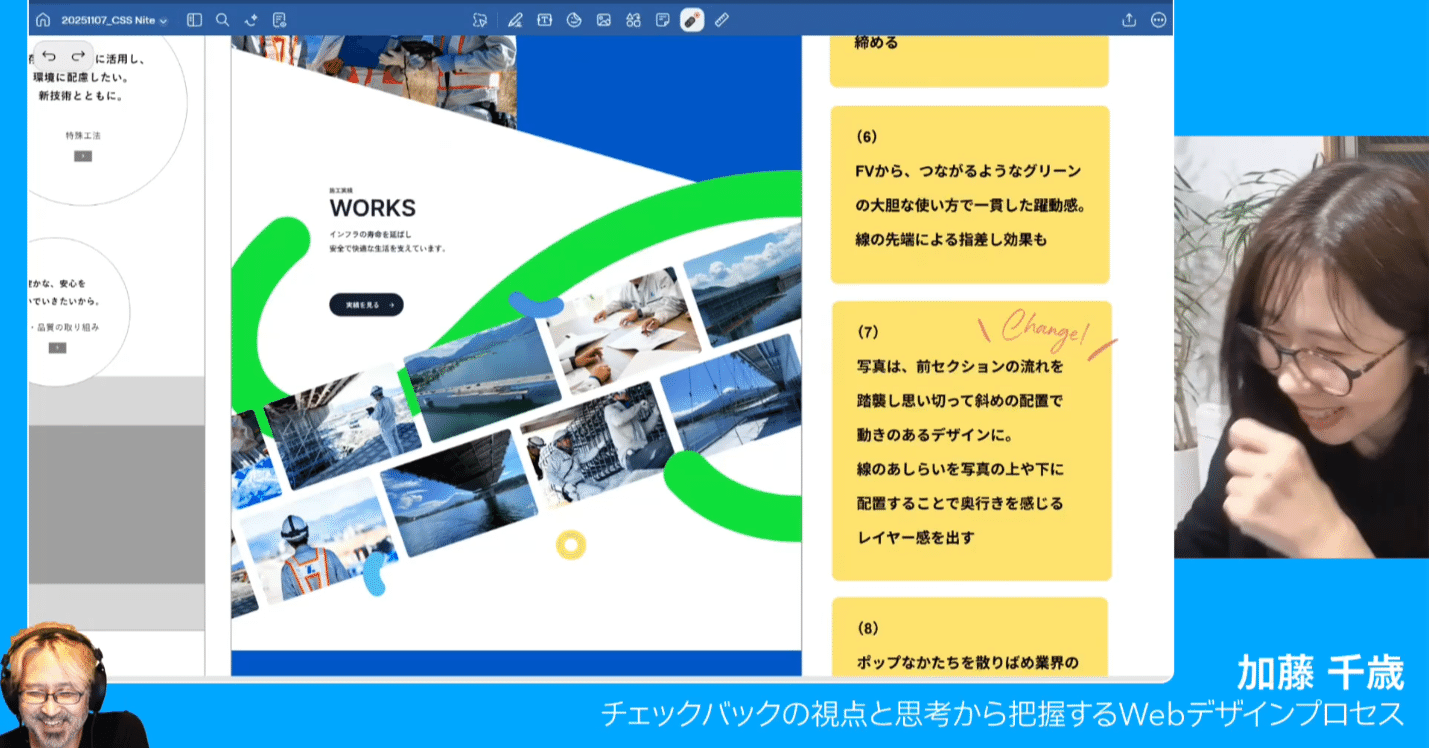The width and height of the screenshot is (1429, 748).
Task: Select the active Eraser tool
Action: tap(691, 19)
